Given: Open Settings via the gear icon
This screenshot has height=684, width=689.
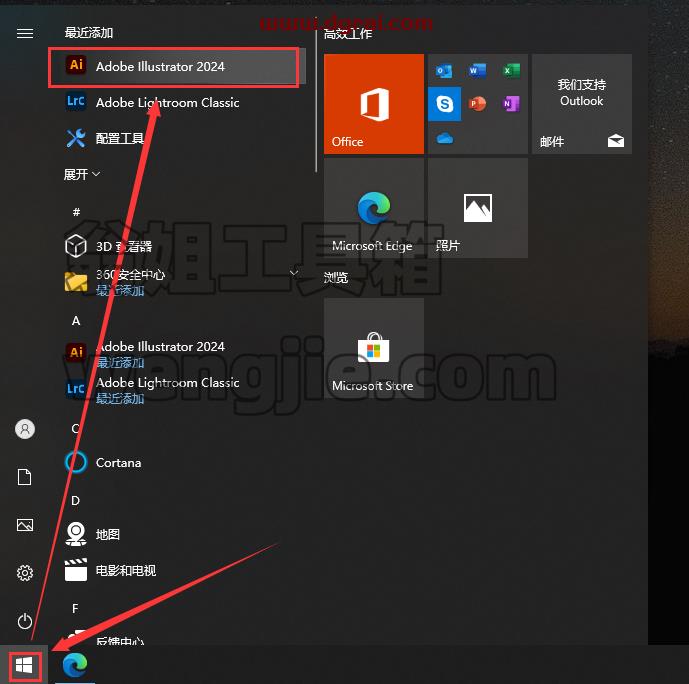Looking at the screenshot, I should pyautogui.click(x=25, y=573).
